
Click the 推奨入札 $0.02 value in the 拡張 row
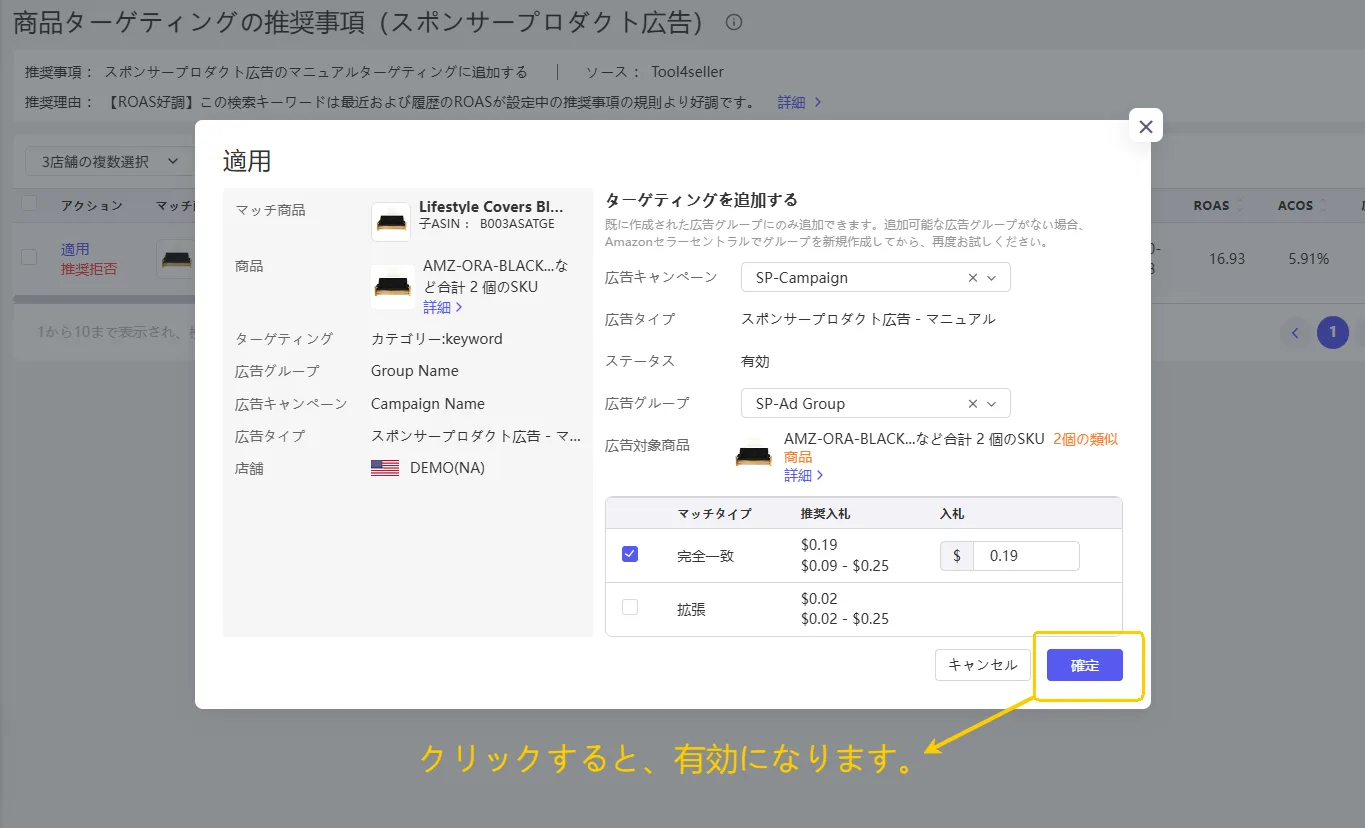[819, 599]
